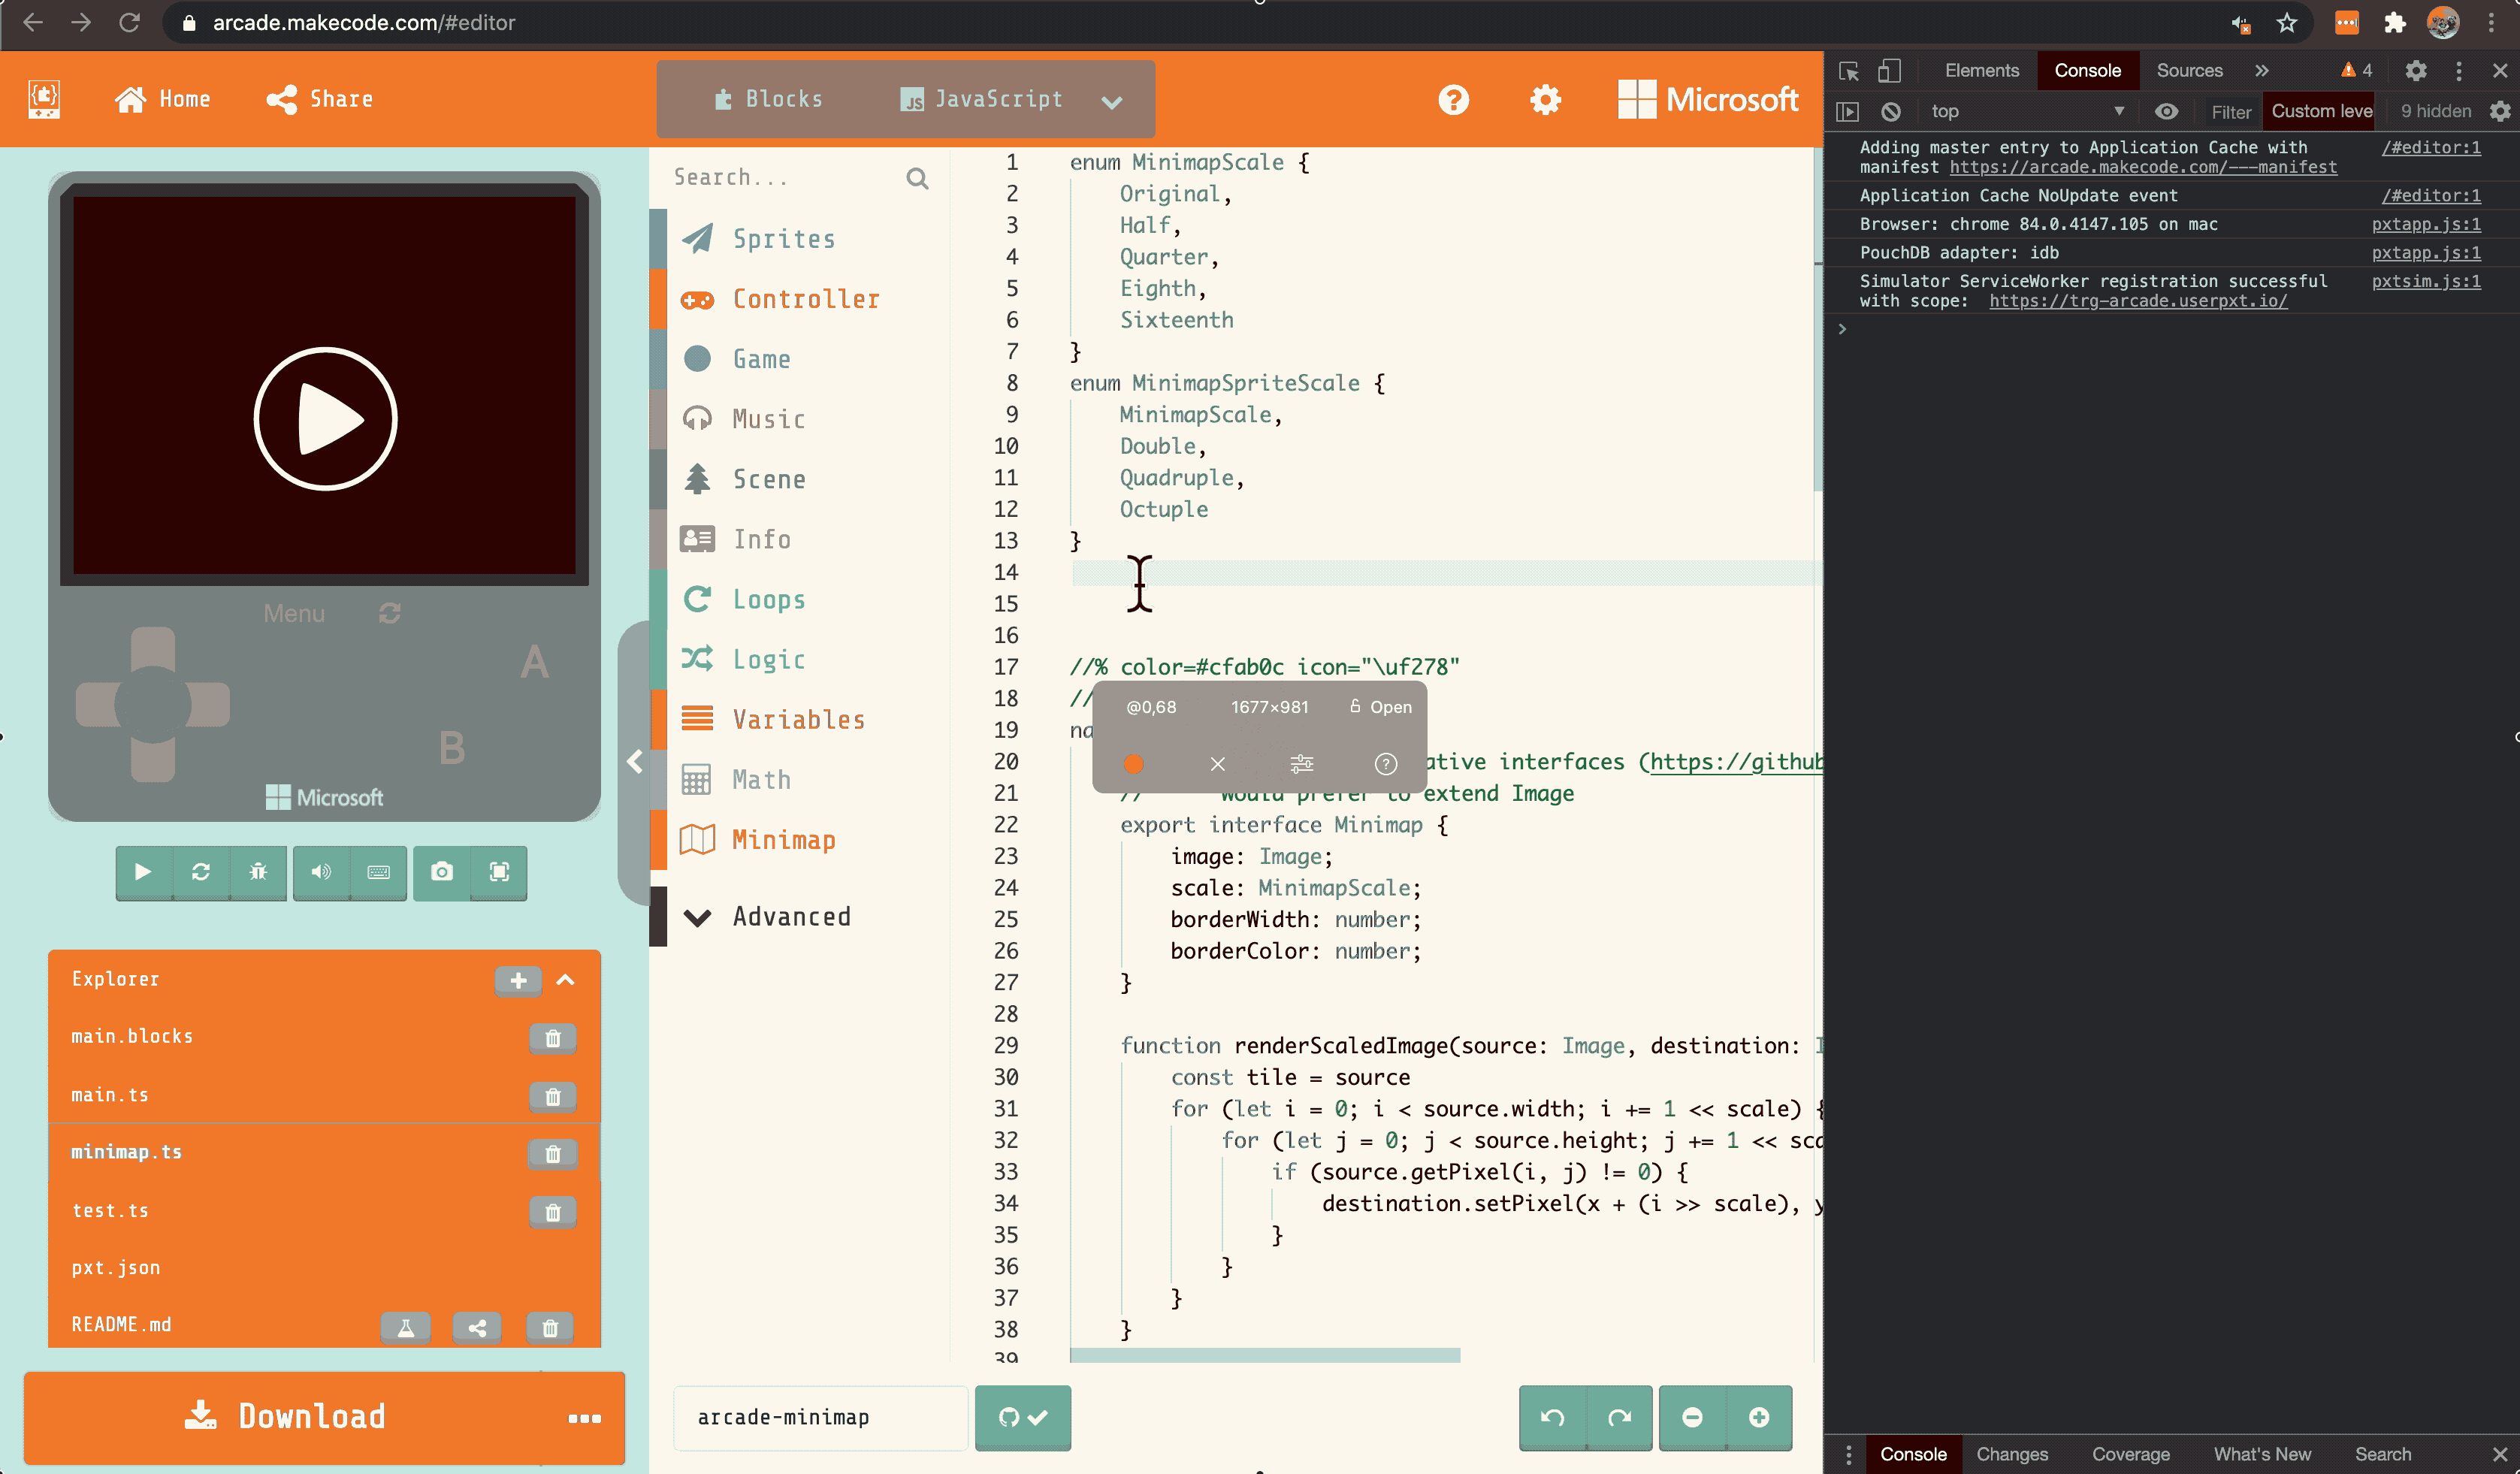The width and height of the screenshot is (2520, 1474).
Task: Collapse the simulator with the left chevron handle
Action: (634, 761)
